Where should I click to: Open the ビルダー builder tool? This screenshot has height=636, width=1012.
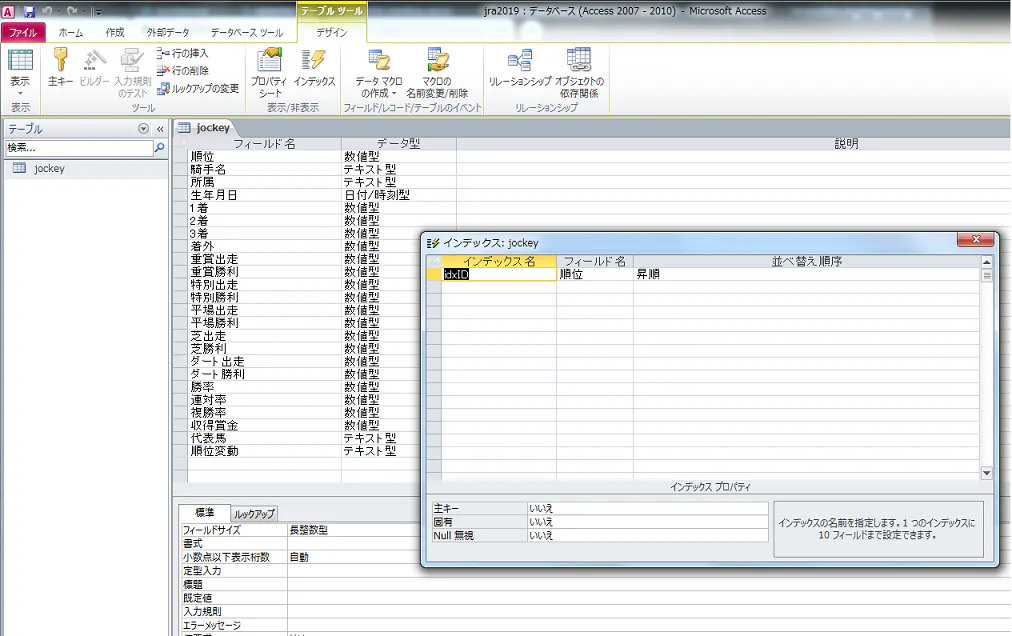(x=94, y=67)
